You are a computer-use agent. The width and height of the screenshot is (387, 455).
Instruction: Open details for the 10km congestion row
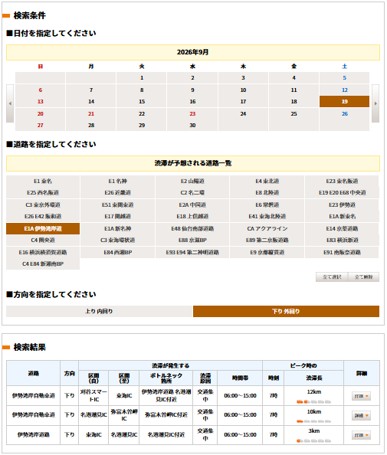(361, 416)
